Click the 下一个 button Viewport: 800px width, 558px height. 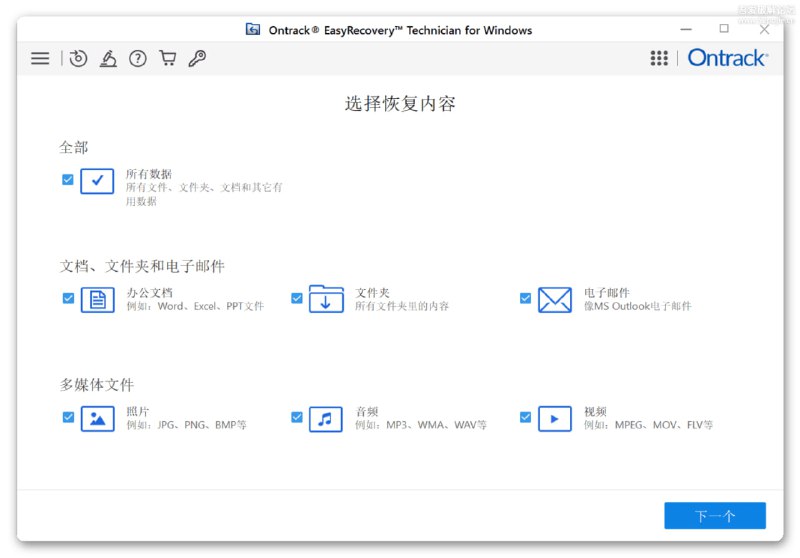pos(715,516)
